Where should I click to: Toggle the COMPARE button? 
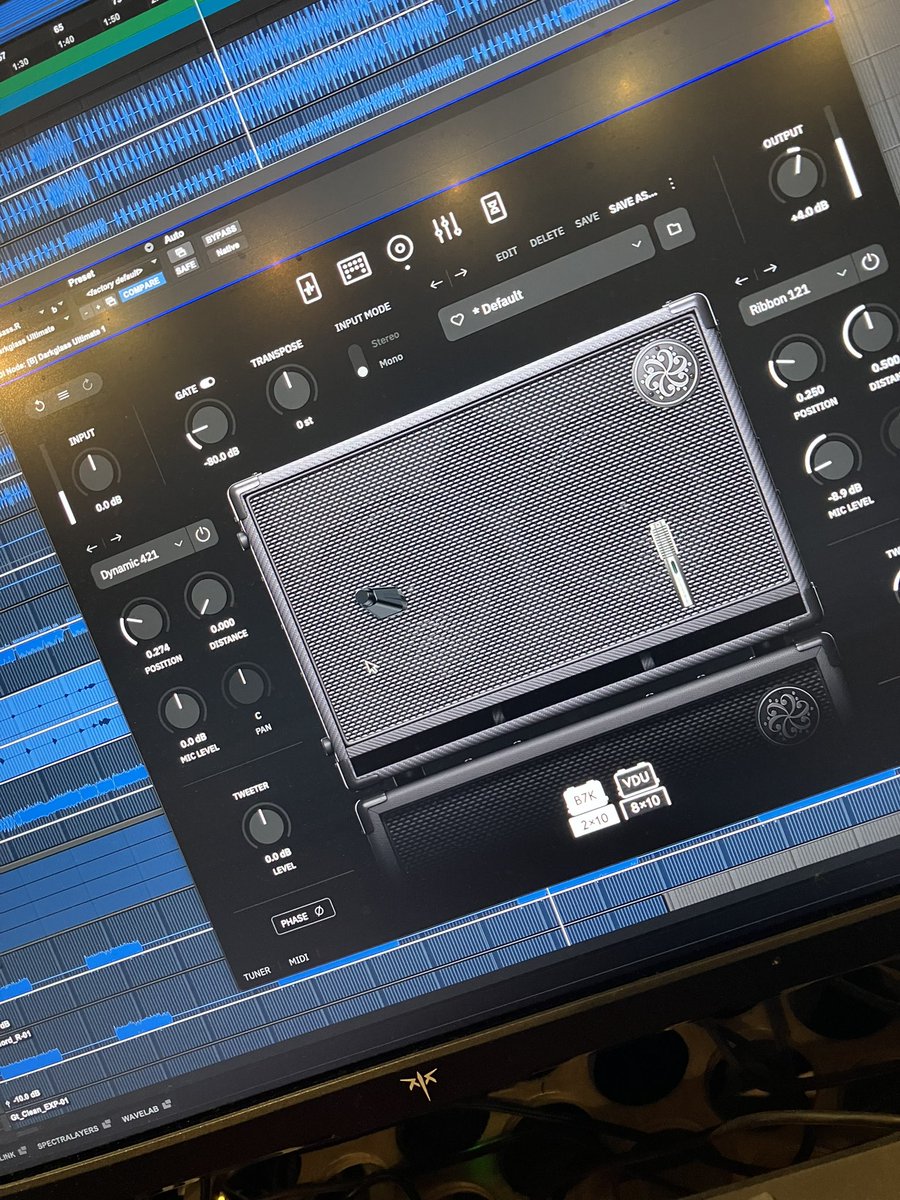(x=142, y=287)
